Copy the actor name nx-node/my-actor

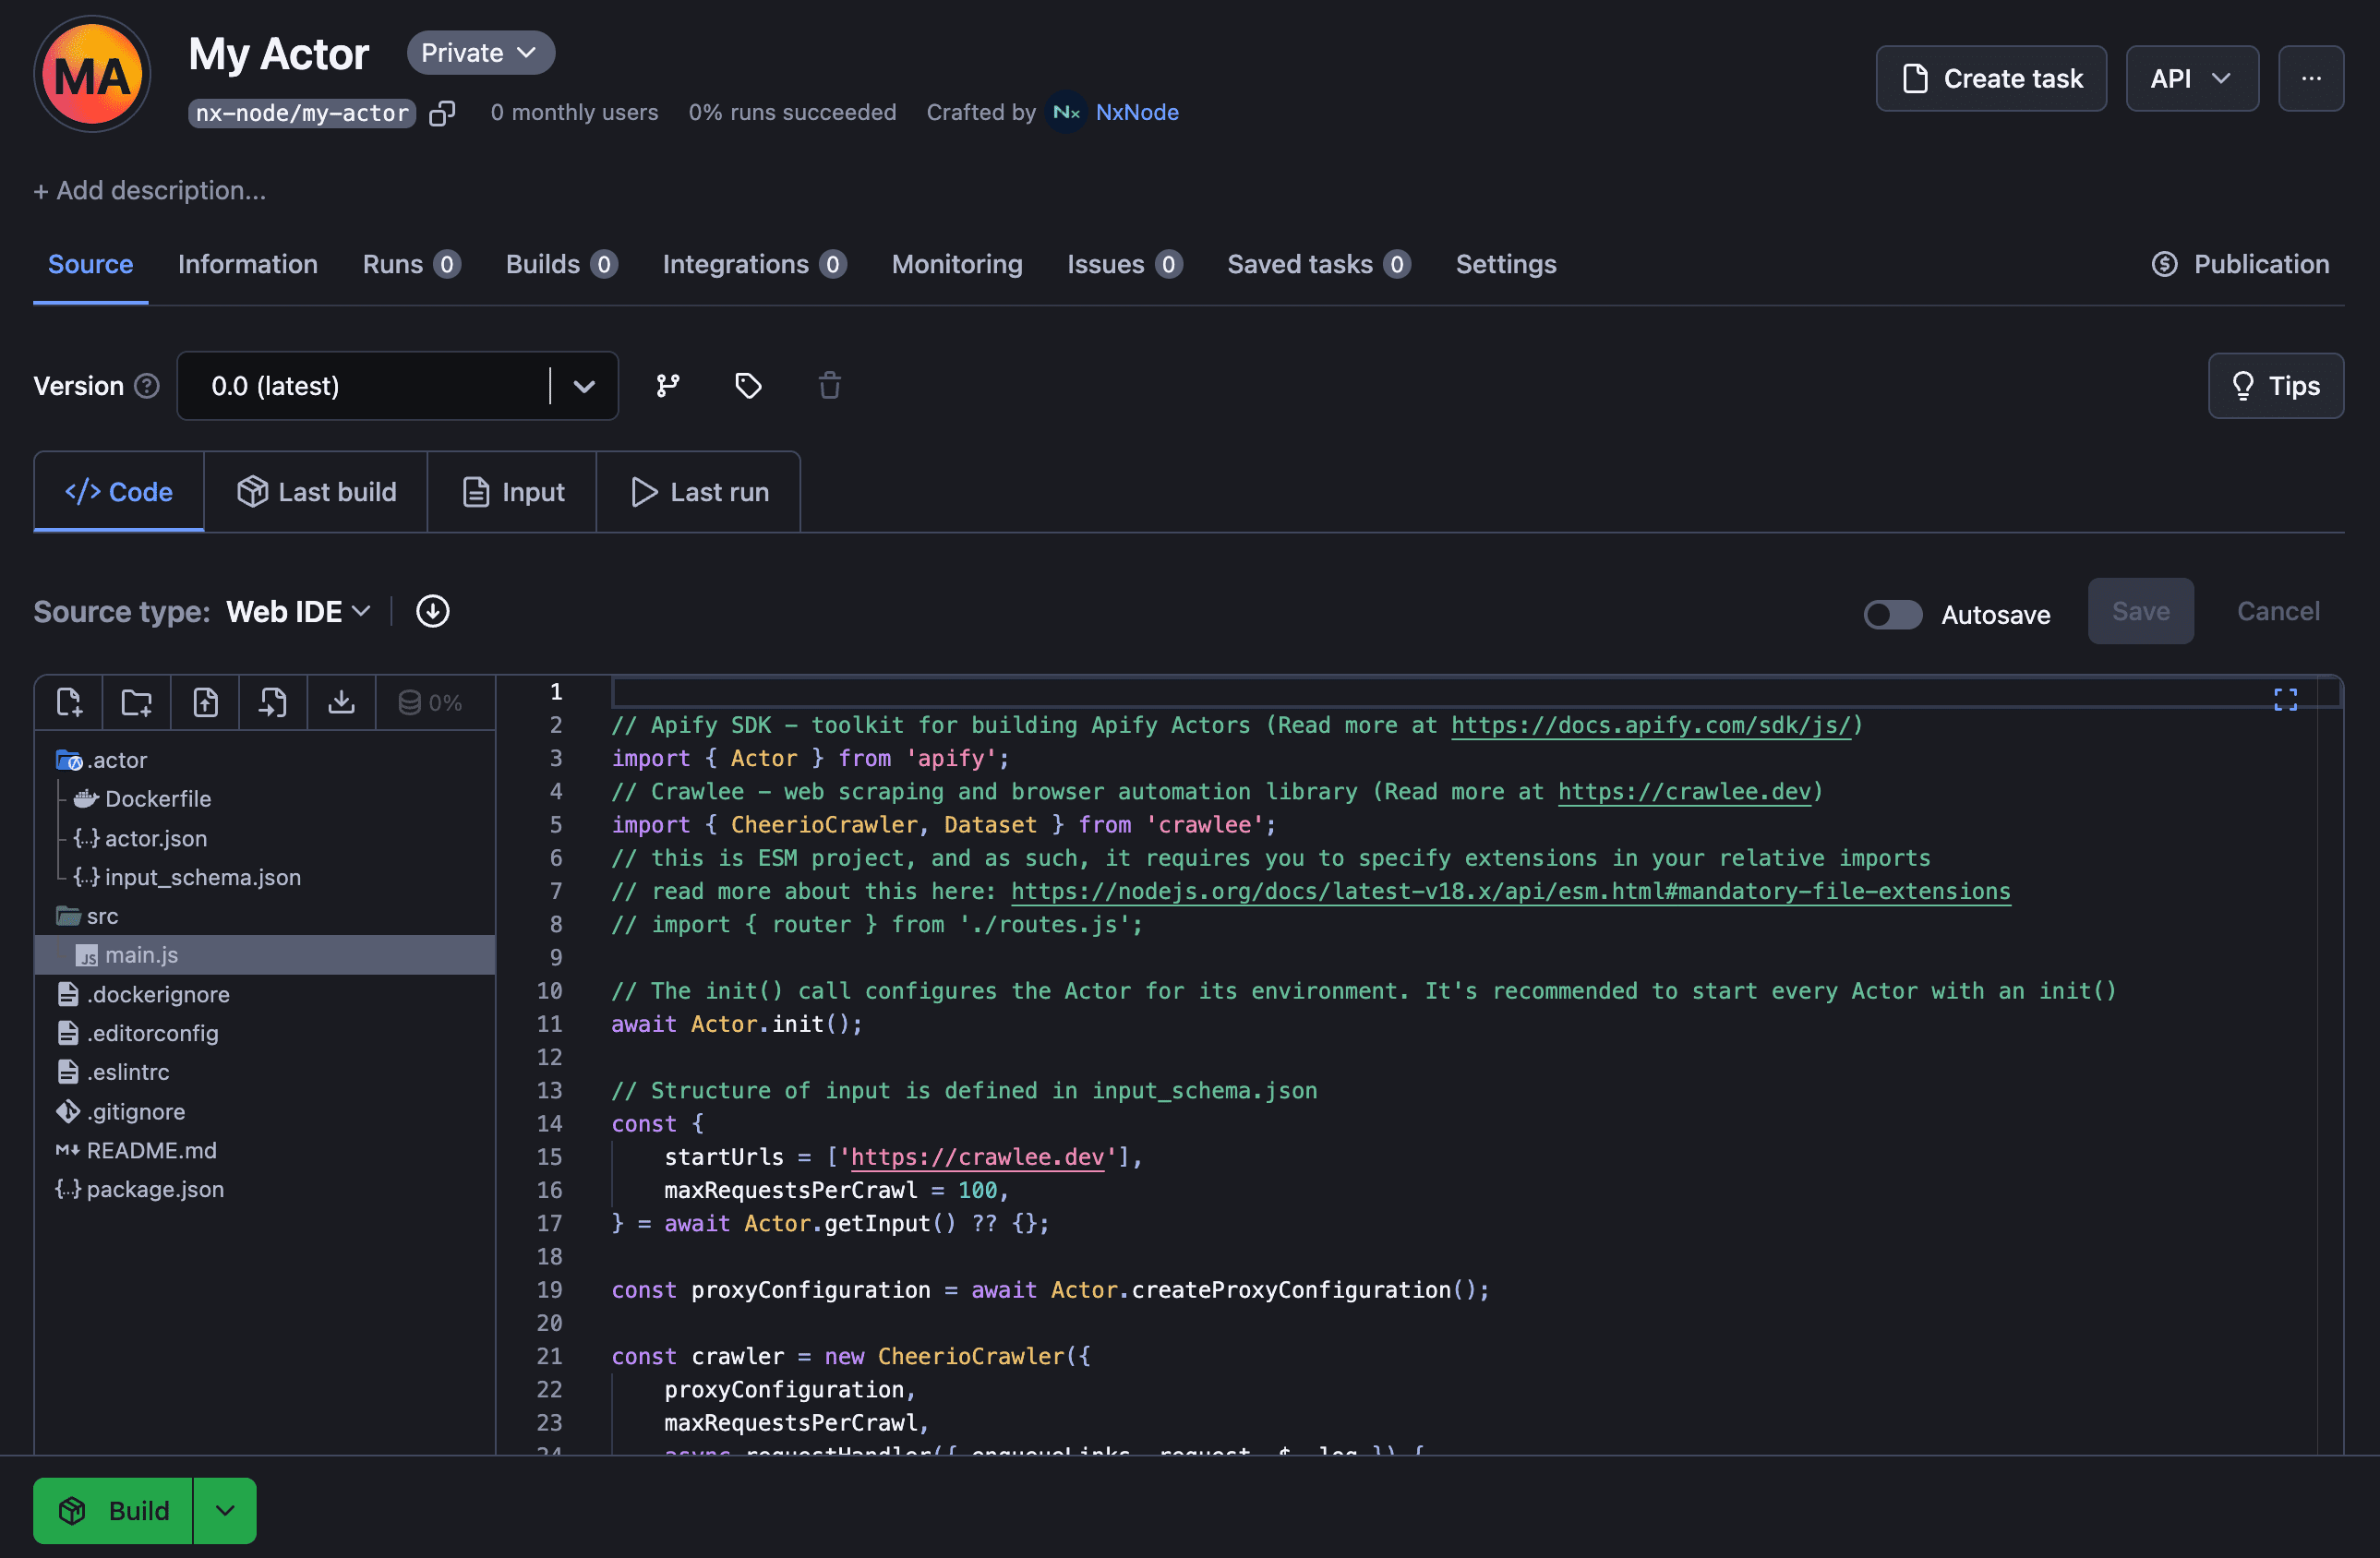443,113
